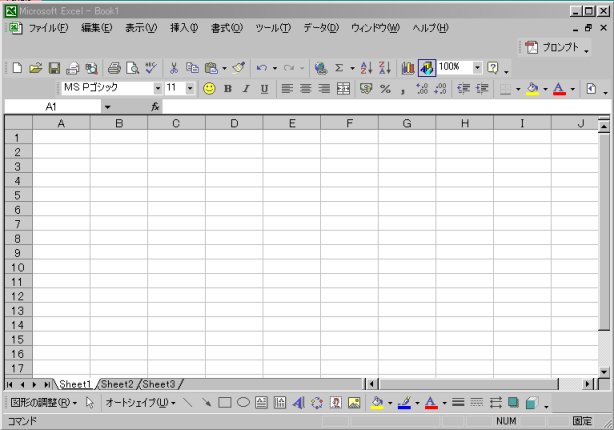This screenshot has width=614, height=430.
Task: Apply comma style format
Action: tap(403, 90)
